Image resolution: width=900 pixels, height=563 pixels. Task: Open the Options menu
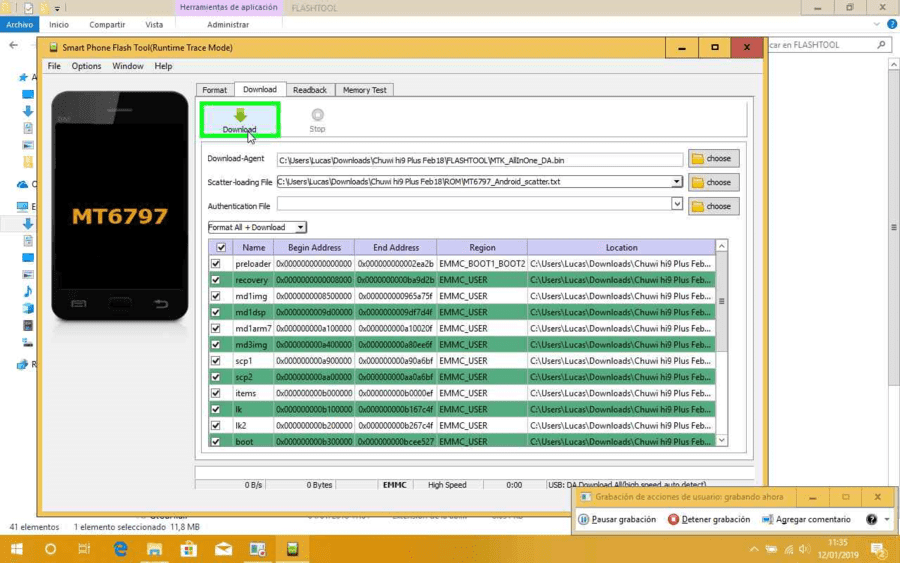(86, 66)
